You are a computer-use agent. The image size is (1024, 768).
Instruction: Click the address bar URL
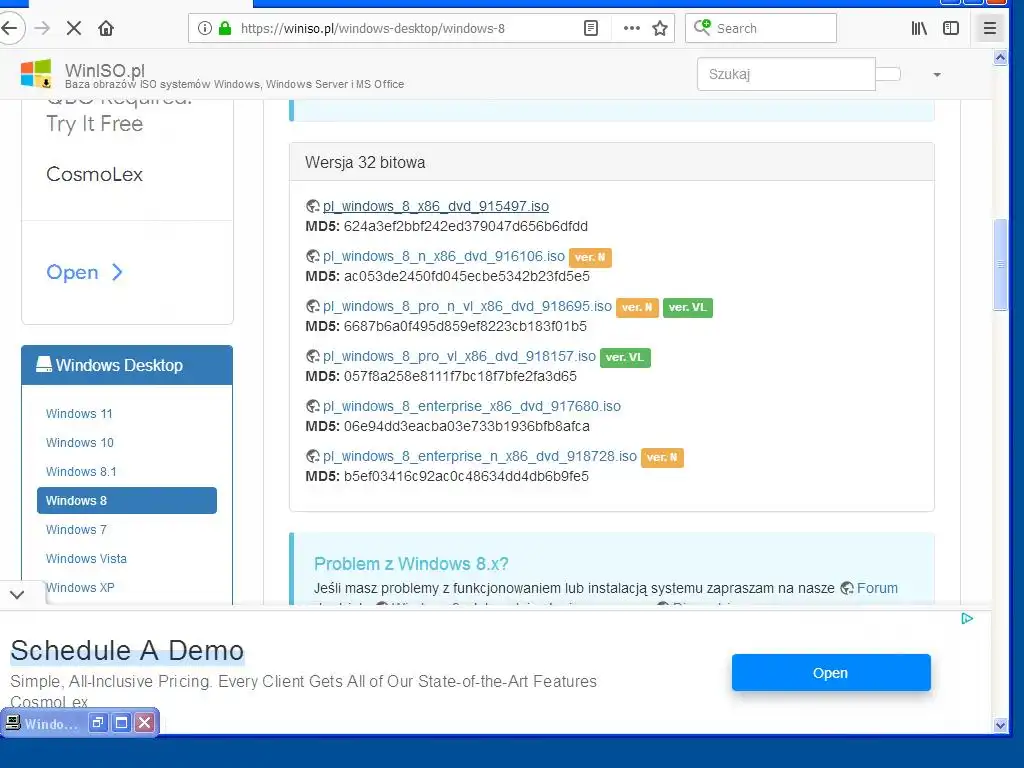coord(372,28)
